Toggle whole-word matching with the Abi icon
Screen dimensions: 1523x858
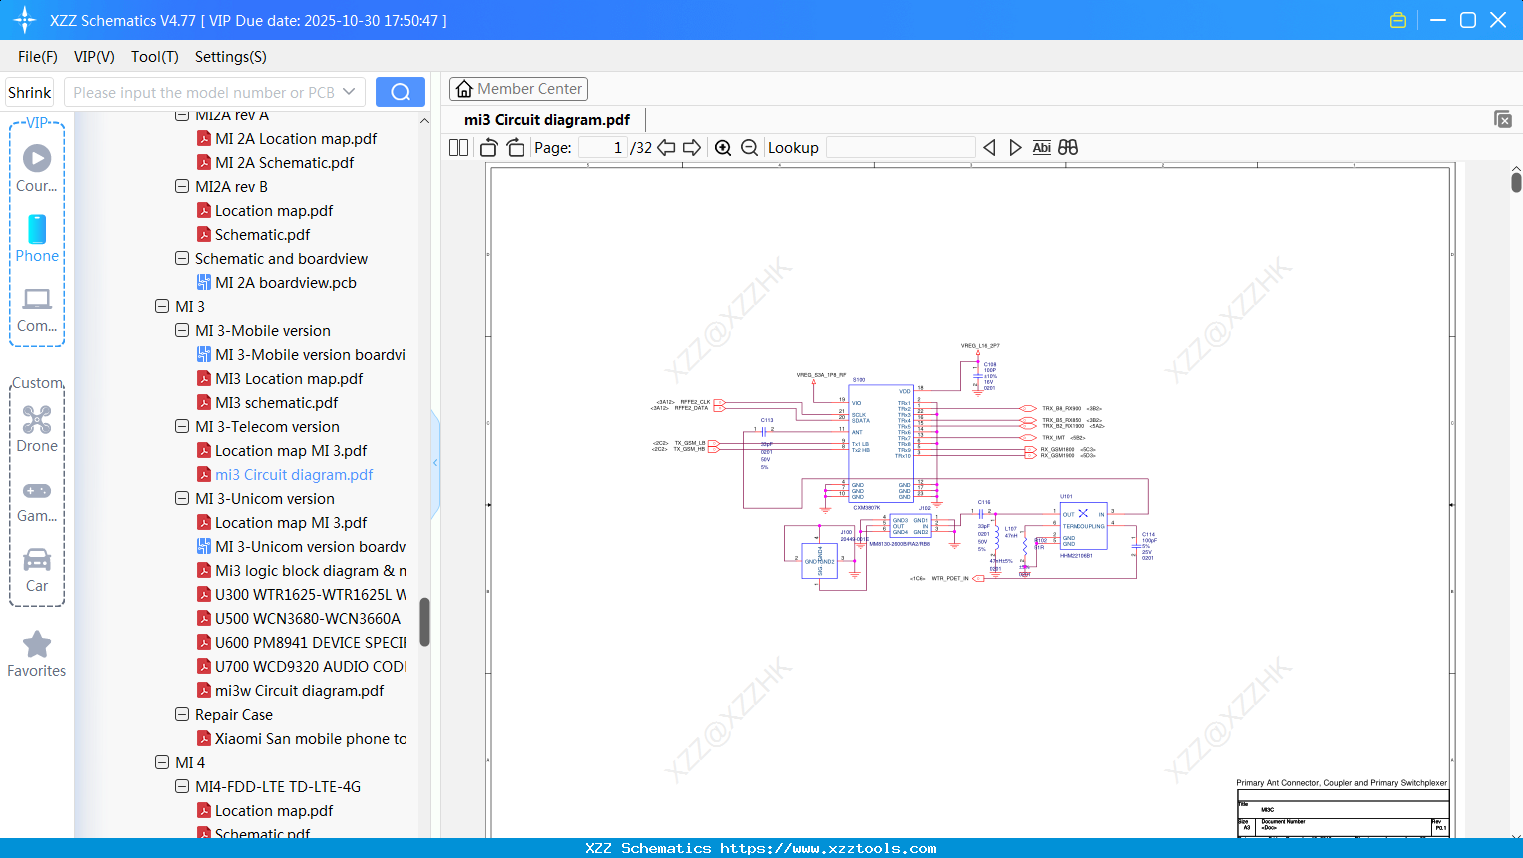coord(1041,147)
